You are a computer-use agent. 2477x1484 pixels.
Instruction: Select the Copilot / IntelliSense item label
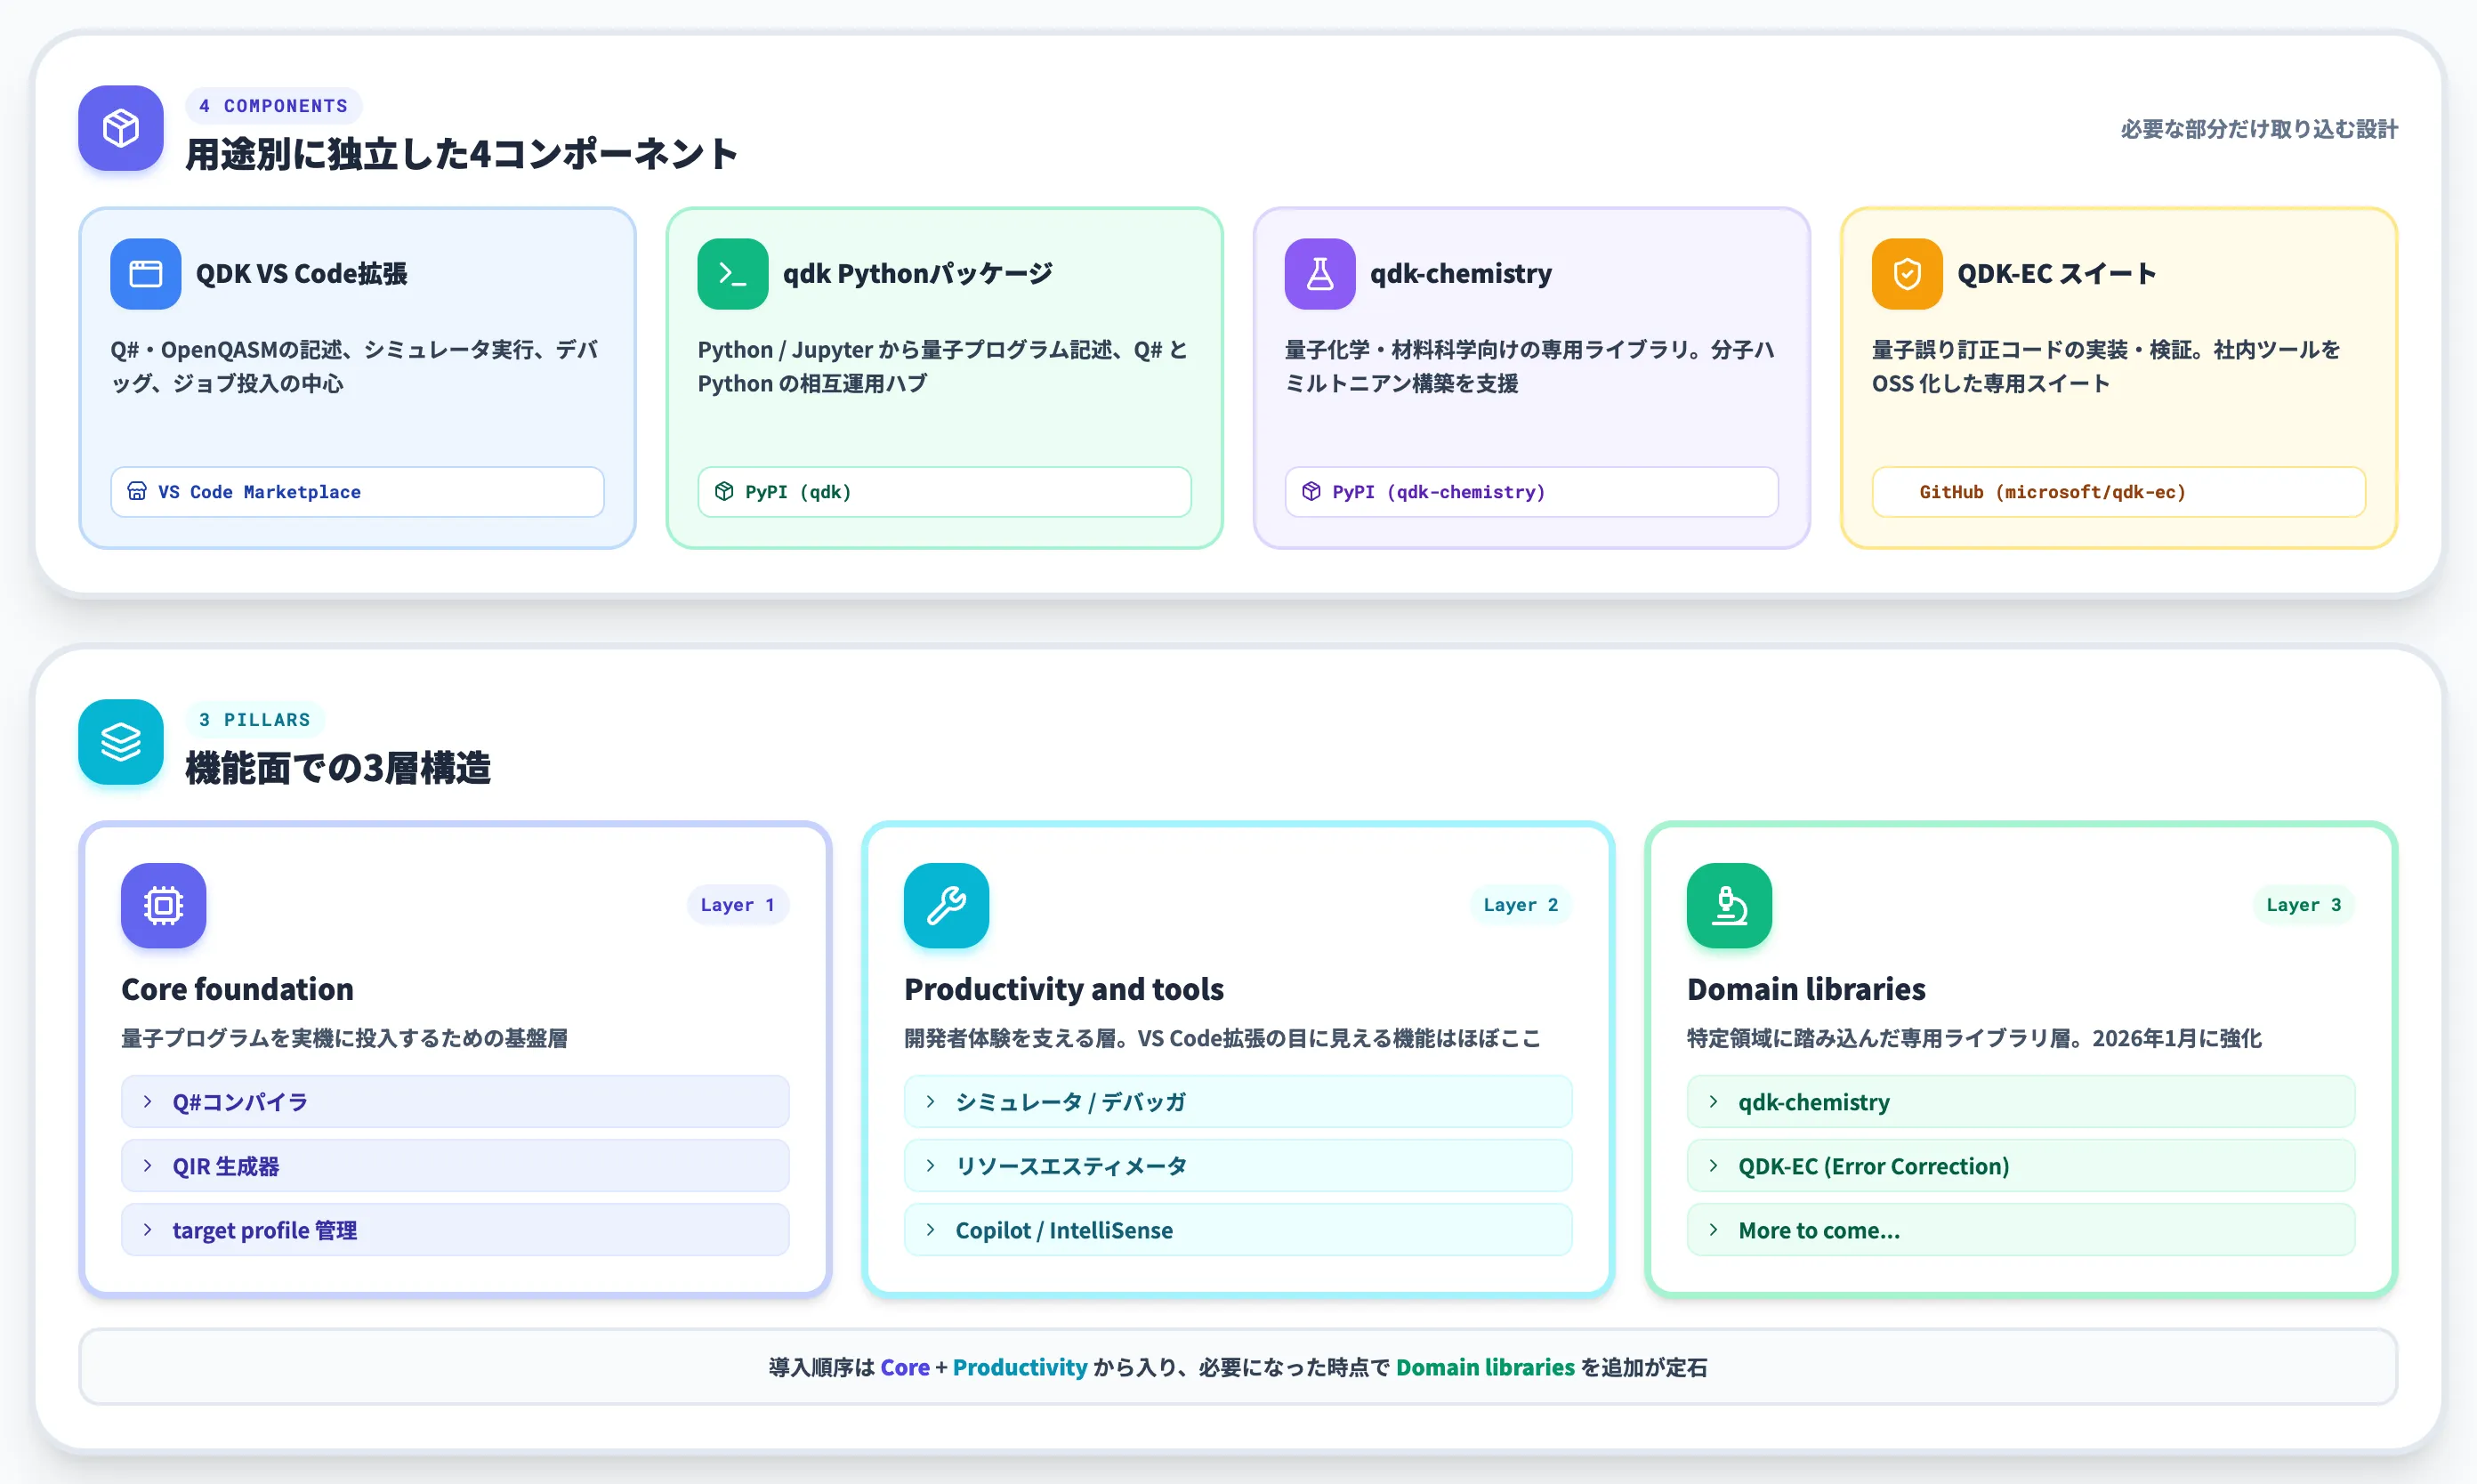[1064, 1230]
